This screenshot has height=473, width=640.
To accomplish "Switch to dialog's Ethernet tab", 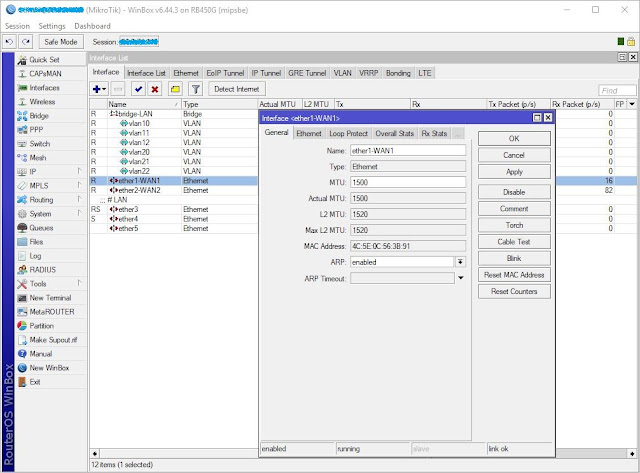I will (309, 133).
